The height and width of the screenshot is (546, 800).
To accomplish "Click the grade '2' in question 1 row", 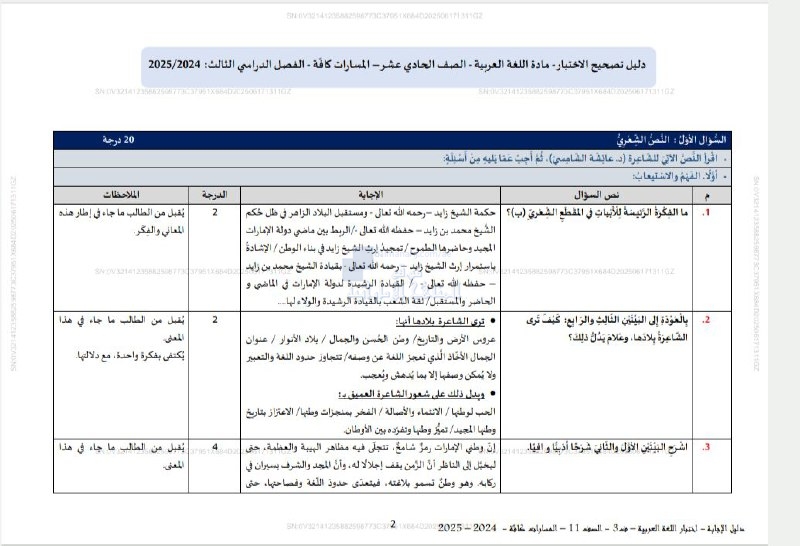I will click(214, 213).
